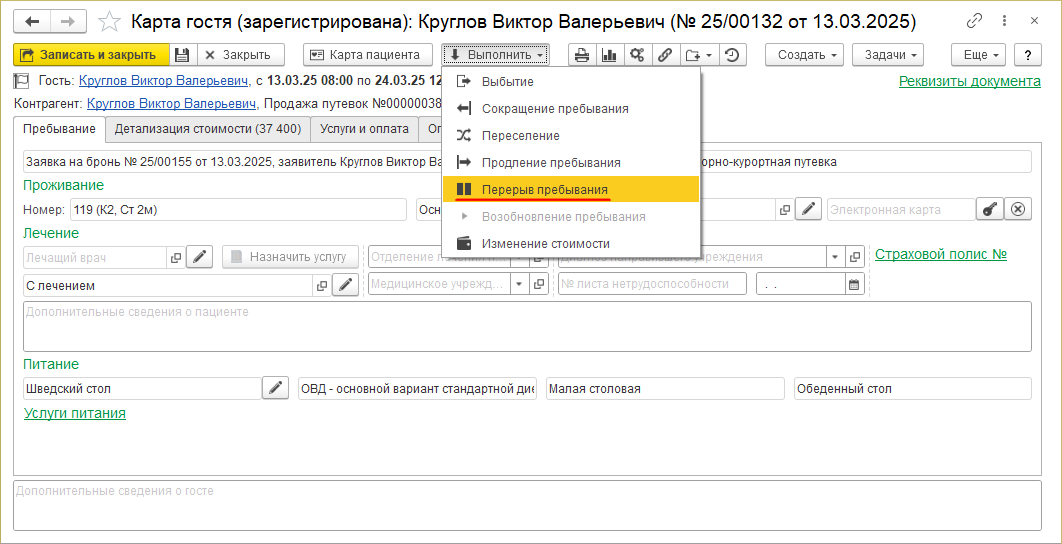
Task: Open help with the ? button
Action: click(x=1028, y=55)
